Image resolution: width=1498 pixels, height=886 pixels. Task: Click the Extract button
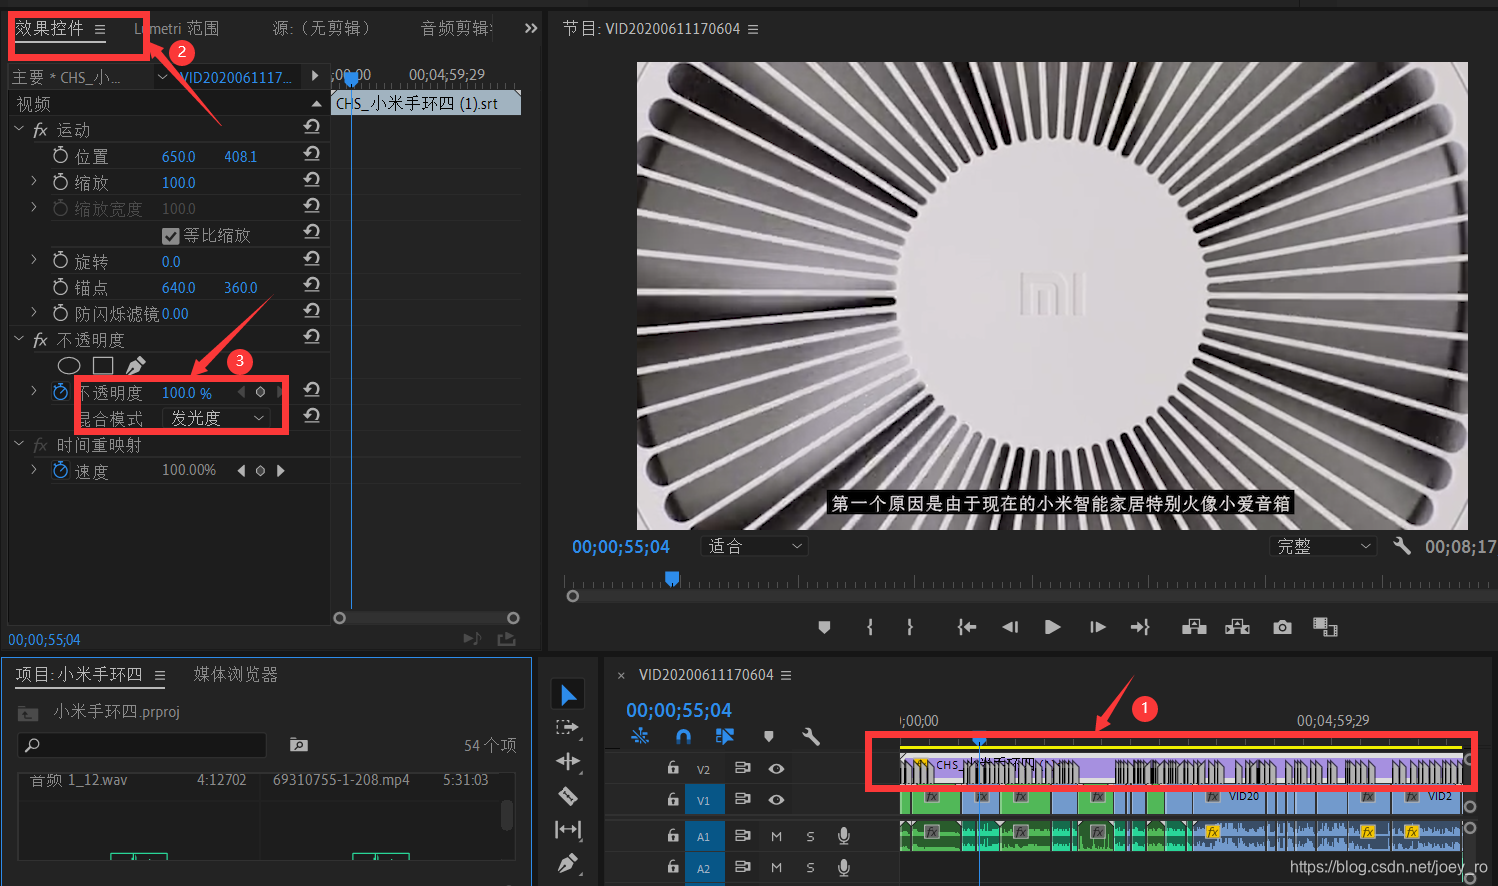tap(1238, 627)
